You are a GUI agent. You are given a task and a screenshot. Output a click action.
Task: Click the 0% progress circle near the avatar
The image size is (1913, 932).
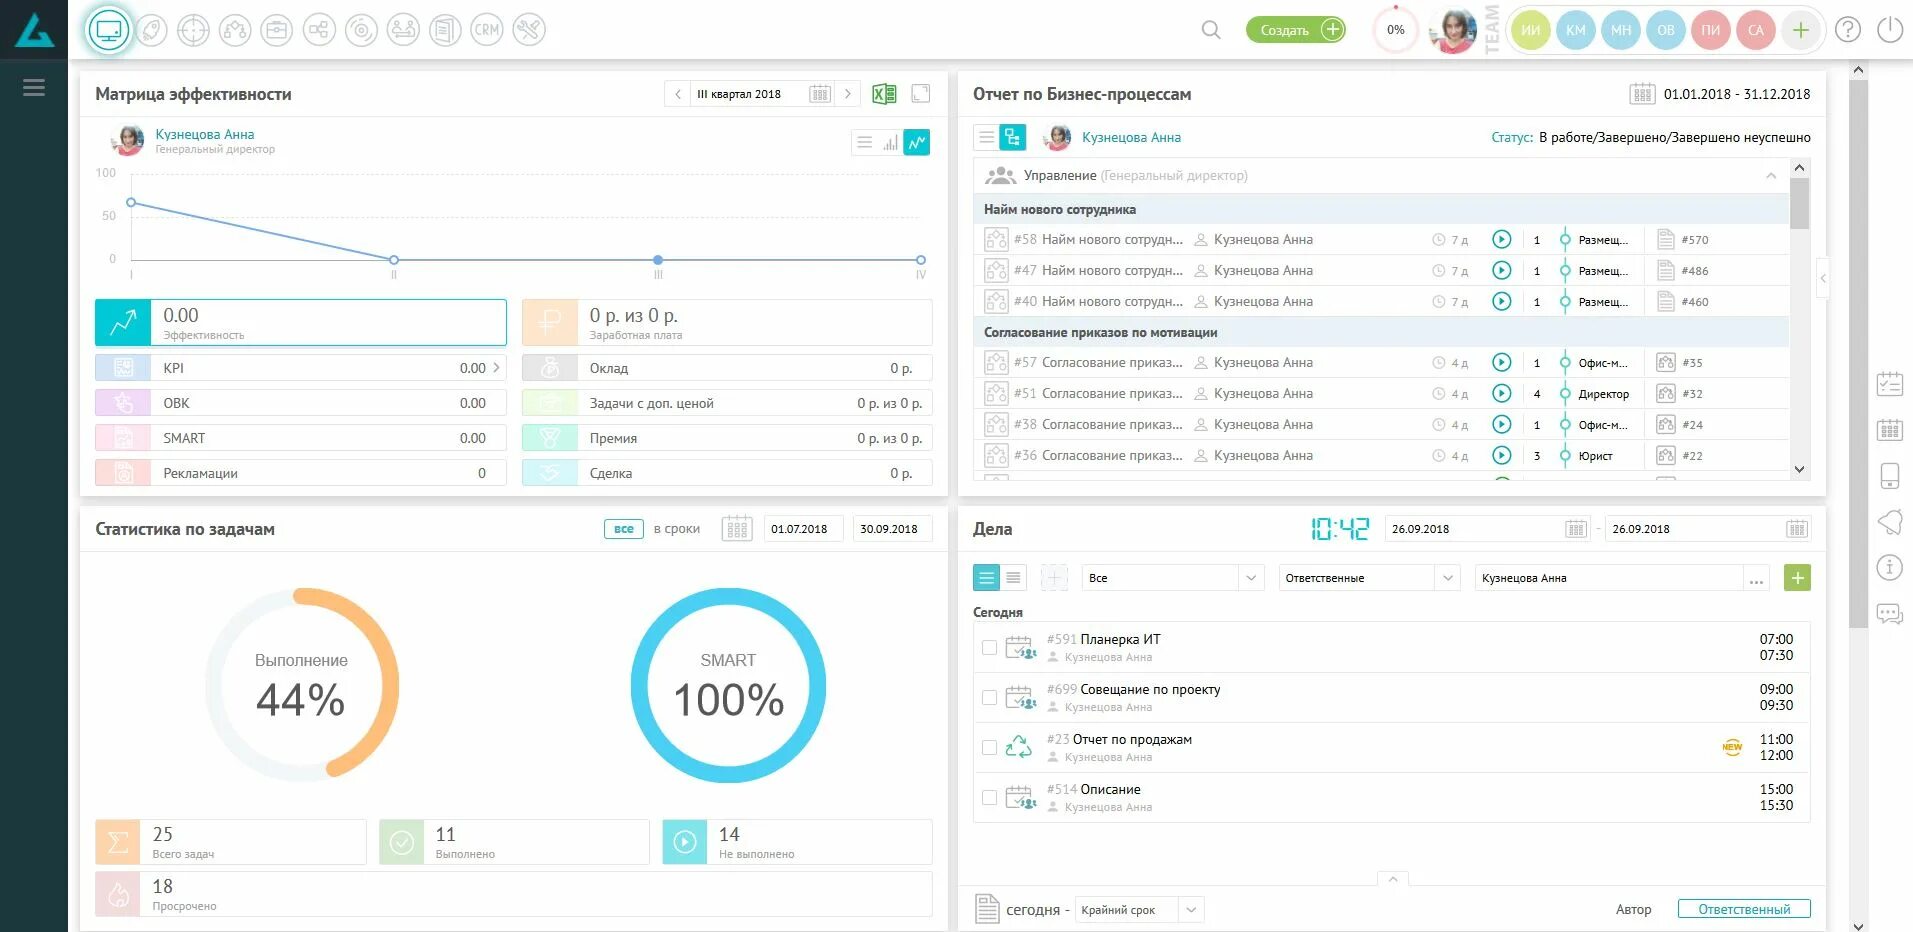click(1394, 30)
